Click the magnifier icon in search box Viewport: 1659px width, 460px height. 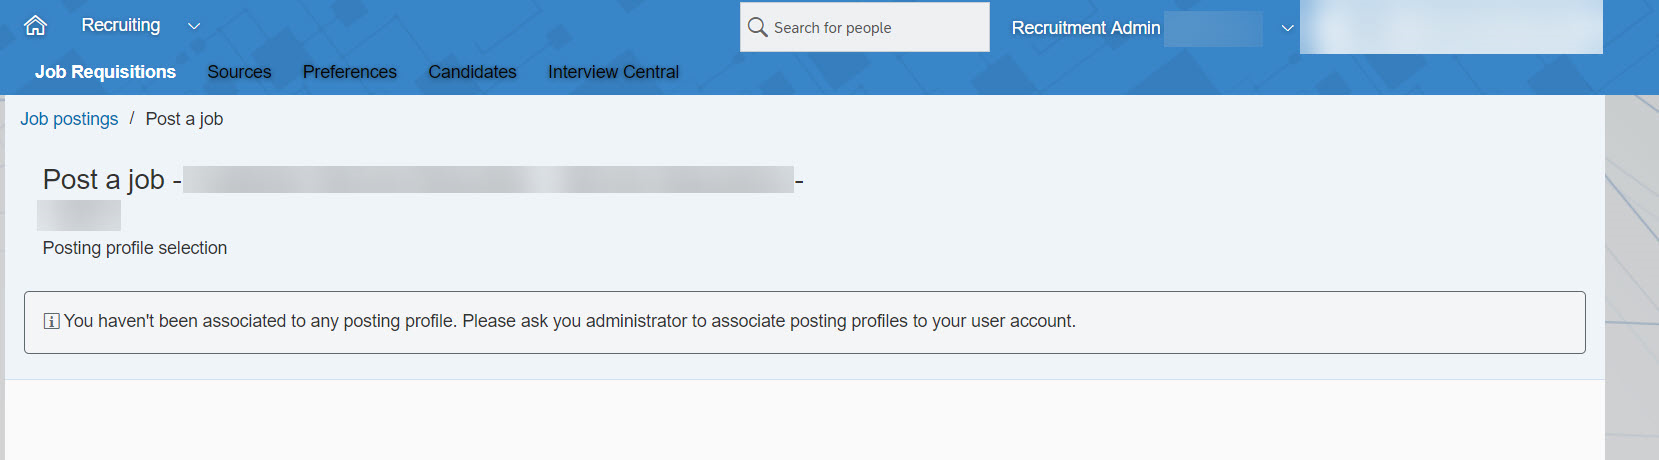tap(758, 27)
